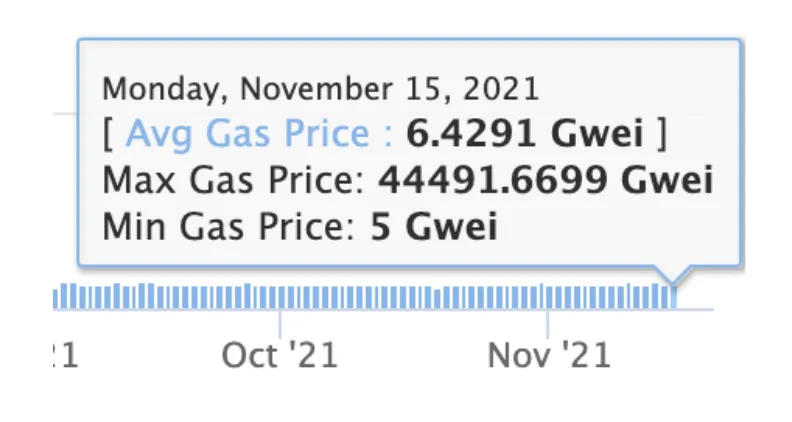Click the tick mark above Nov '21
Viewport: 792px width, 422px height.
pos(548,323)
